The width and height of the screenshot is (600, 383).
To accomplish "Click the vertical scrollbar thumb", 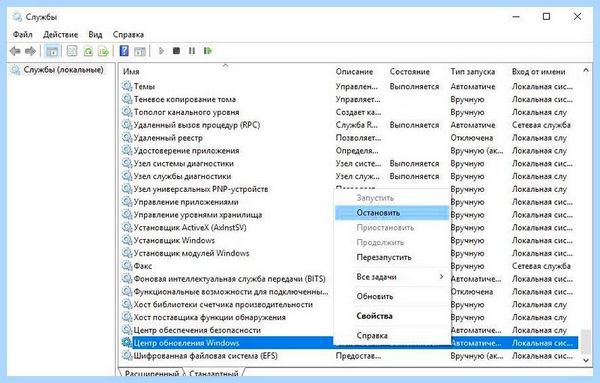I will click(585, 341).
